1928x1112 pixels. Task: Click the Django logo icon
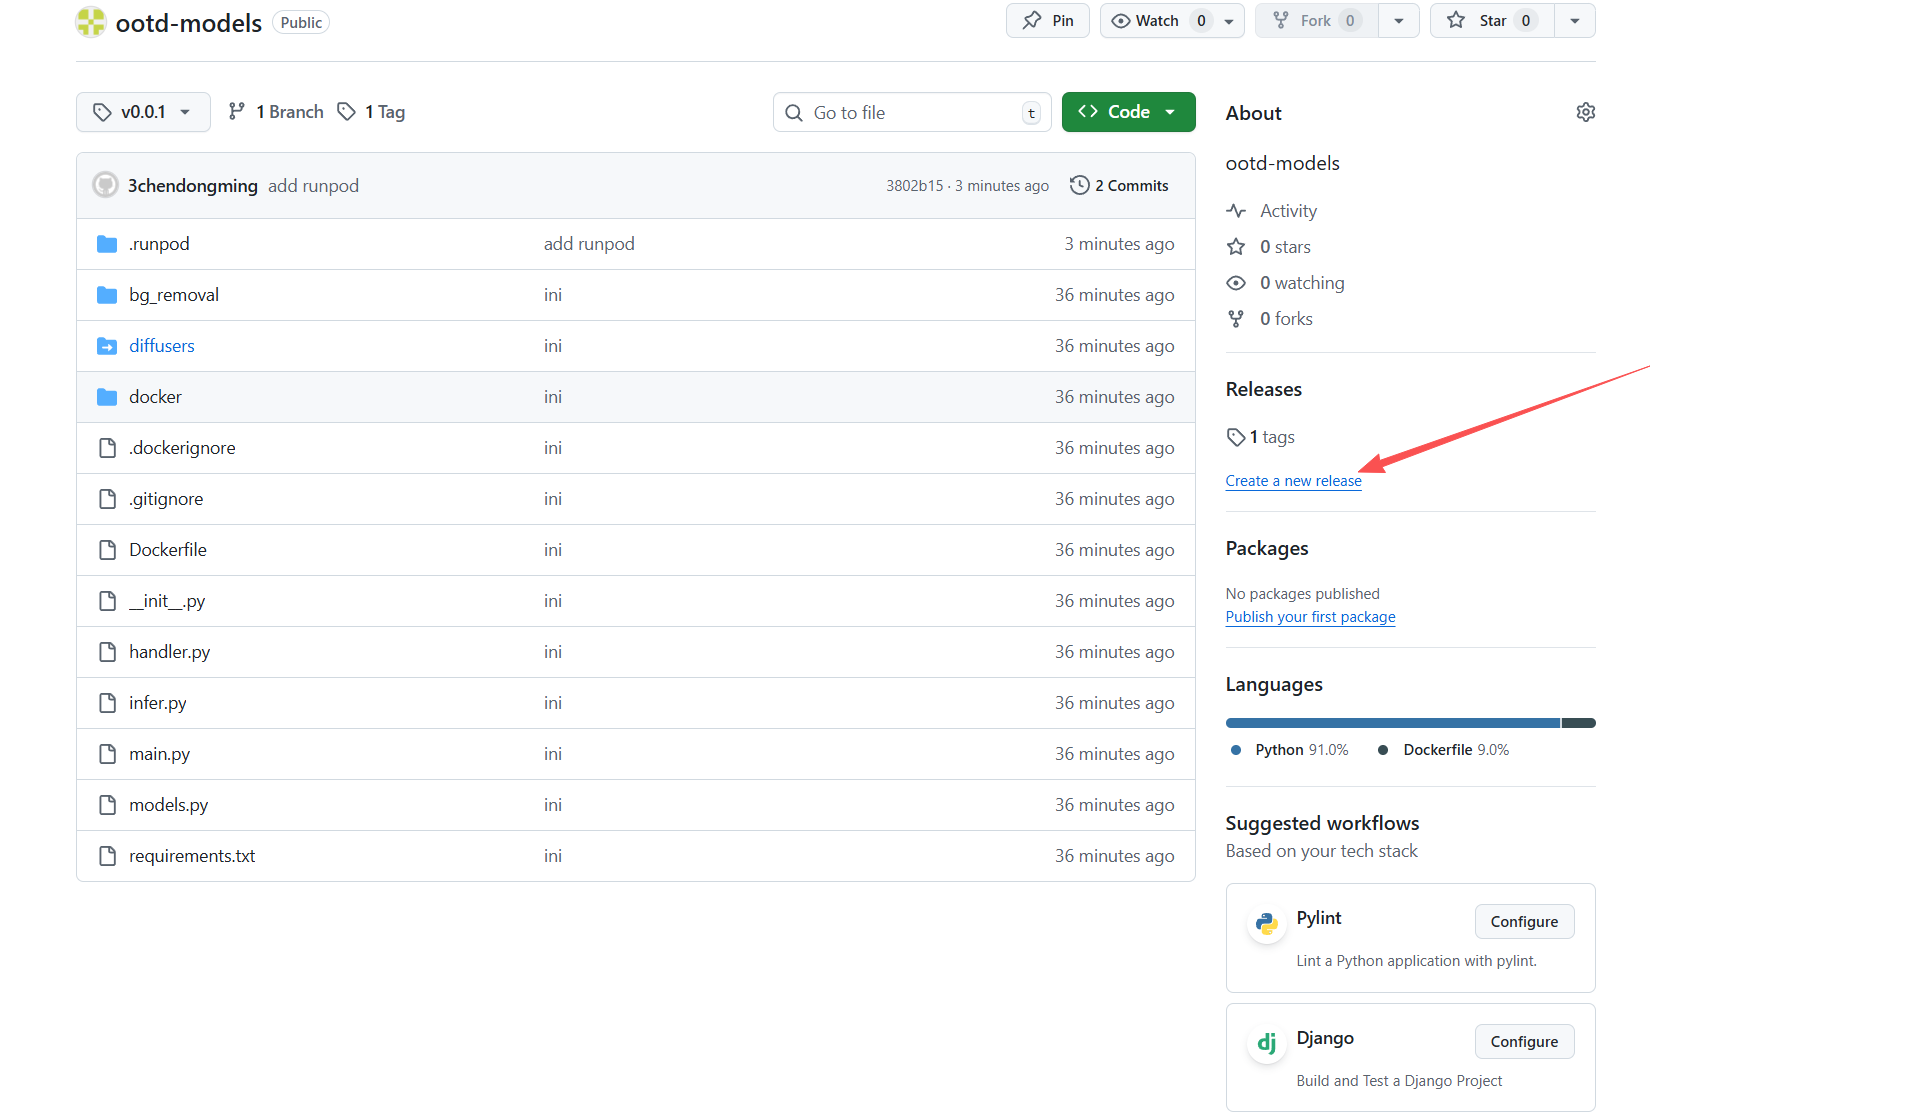click(1266, 1043)
